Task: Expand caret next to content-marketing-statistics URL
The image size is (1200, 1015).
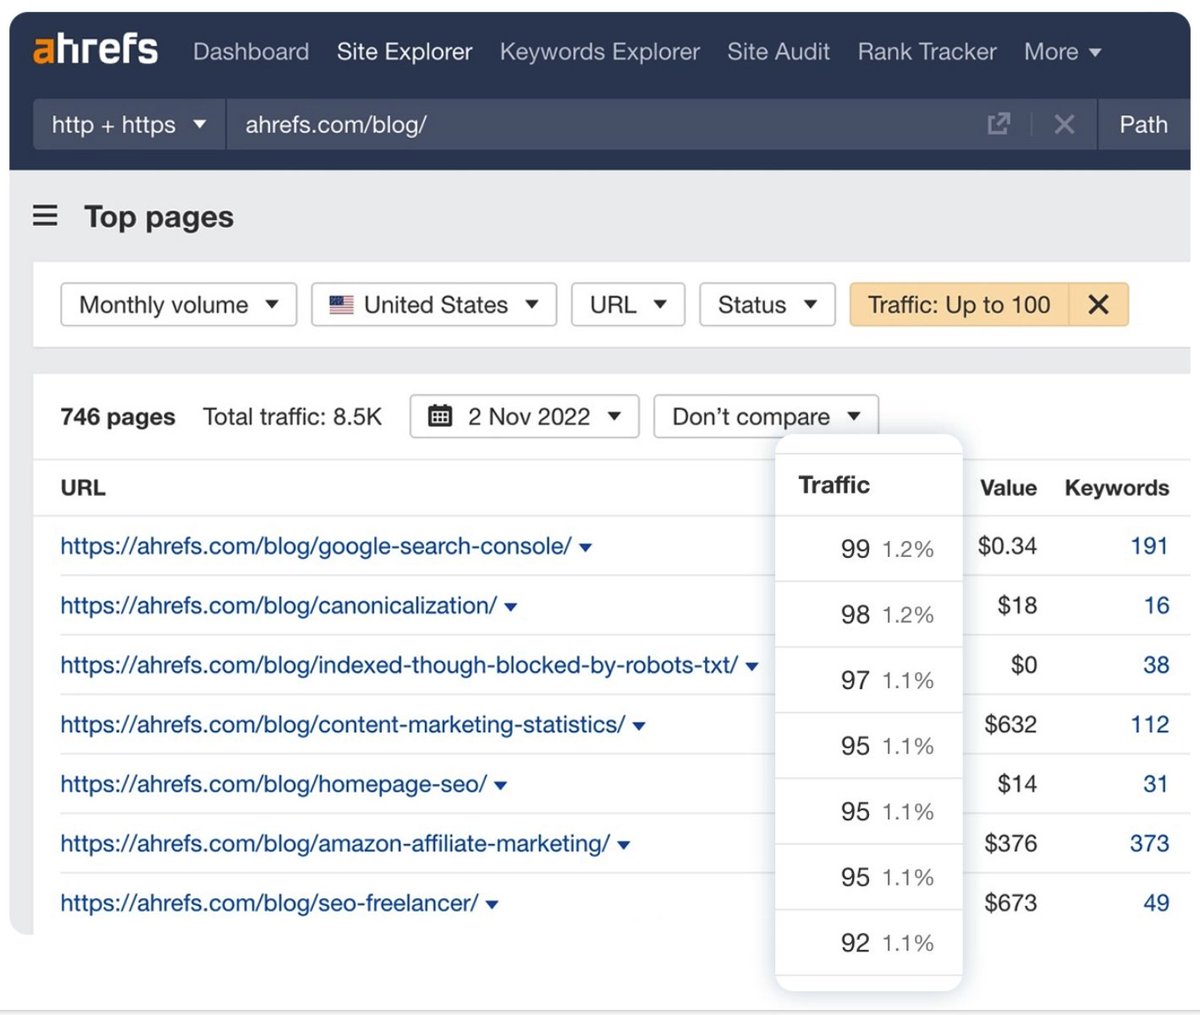Action: [x=639, y=726]
